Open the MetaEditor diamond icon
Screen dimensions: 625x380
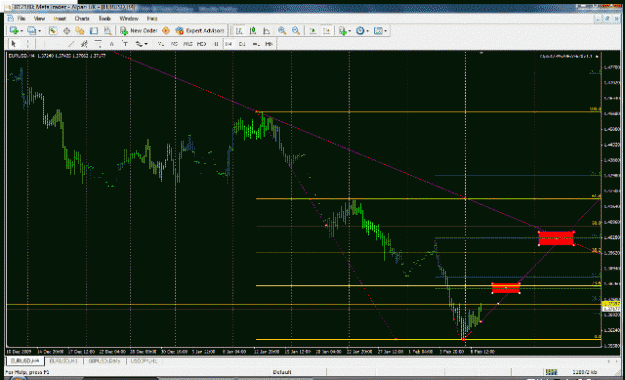(166, 30)
